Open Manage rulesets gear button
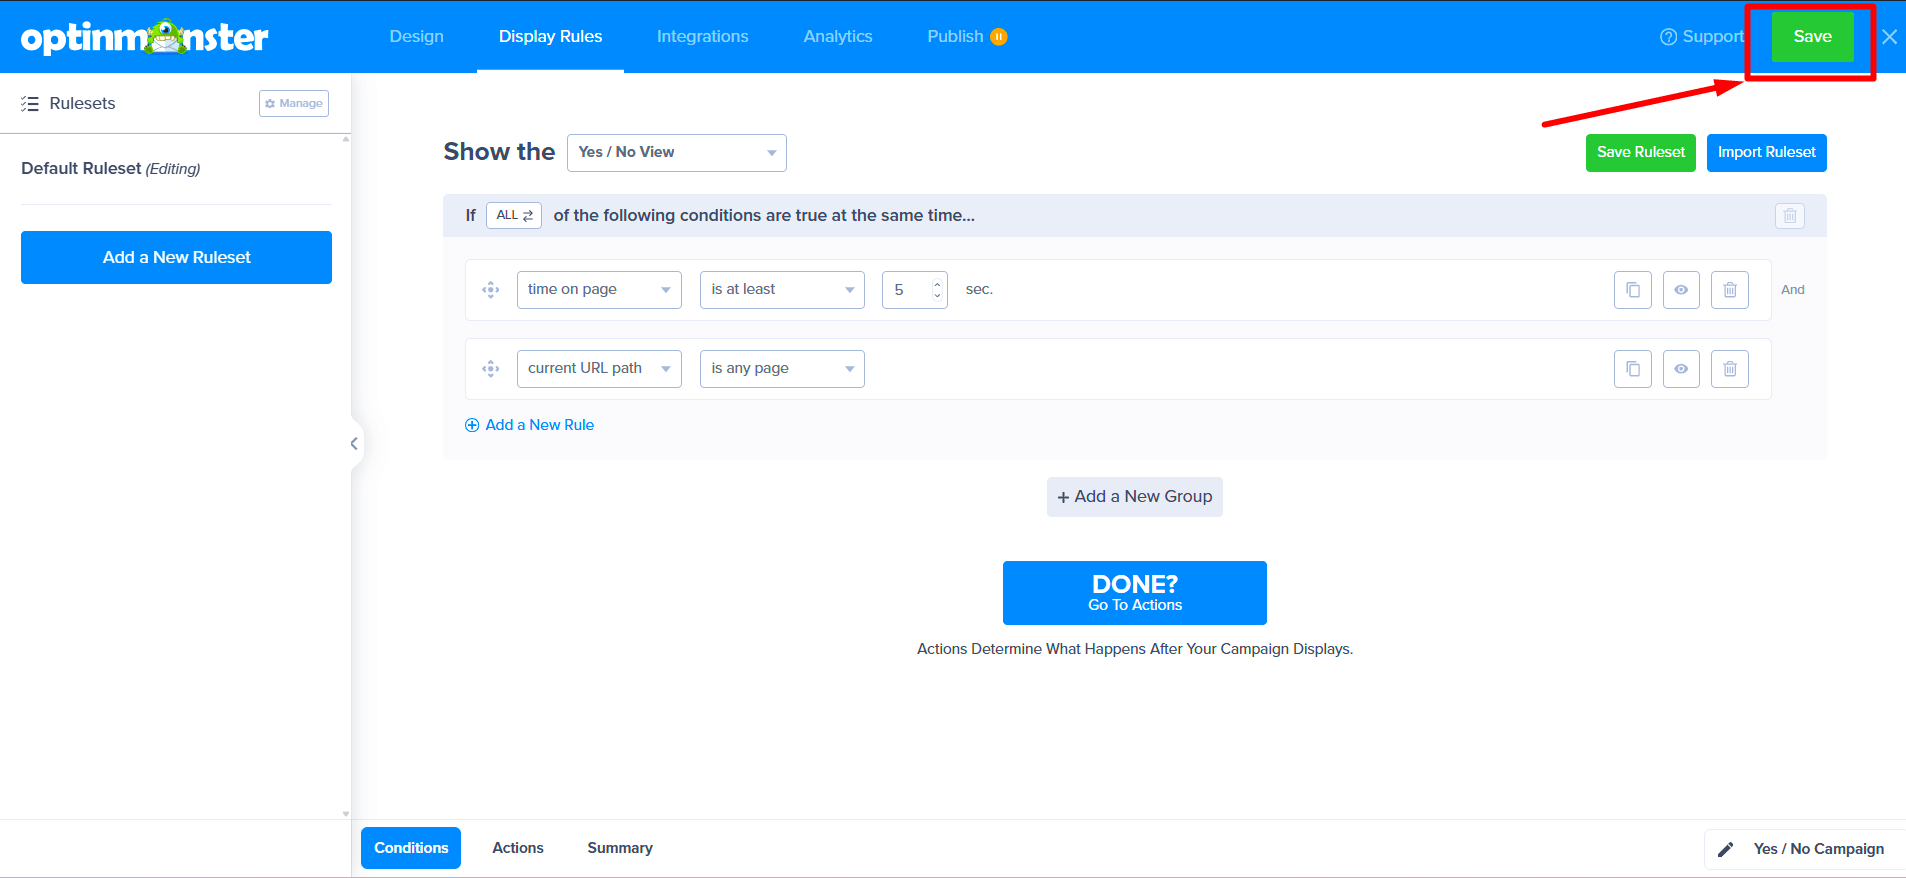The height and width of the screenshot is (878, 1906). [x=294, y=103]
